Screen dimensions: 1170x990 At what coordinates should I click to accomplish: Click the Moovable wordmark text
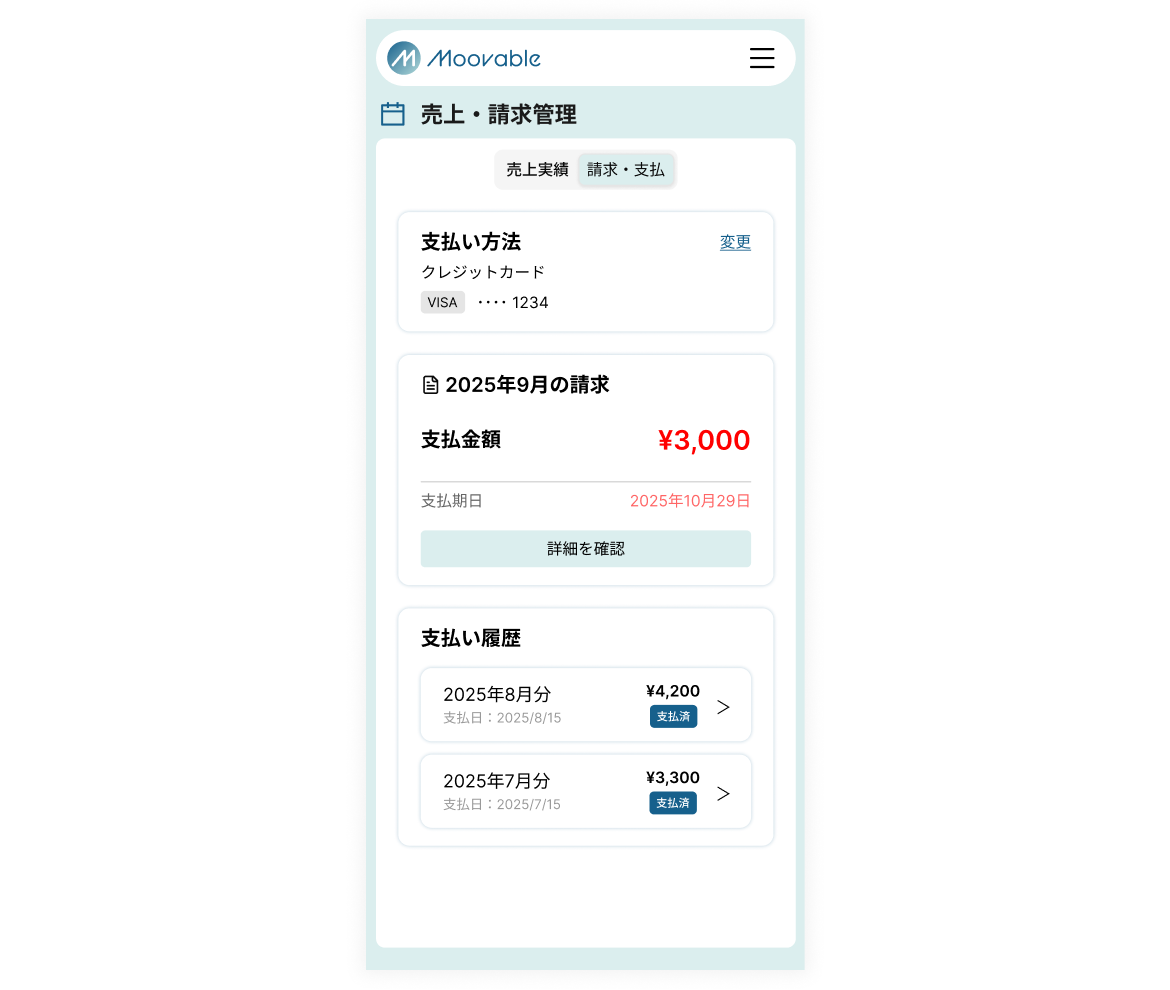pyautogui.click(x=484, y=58)
